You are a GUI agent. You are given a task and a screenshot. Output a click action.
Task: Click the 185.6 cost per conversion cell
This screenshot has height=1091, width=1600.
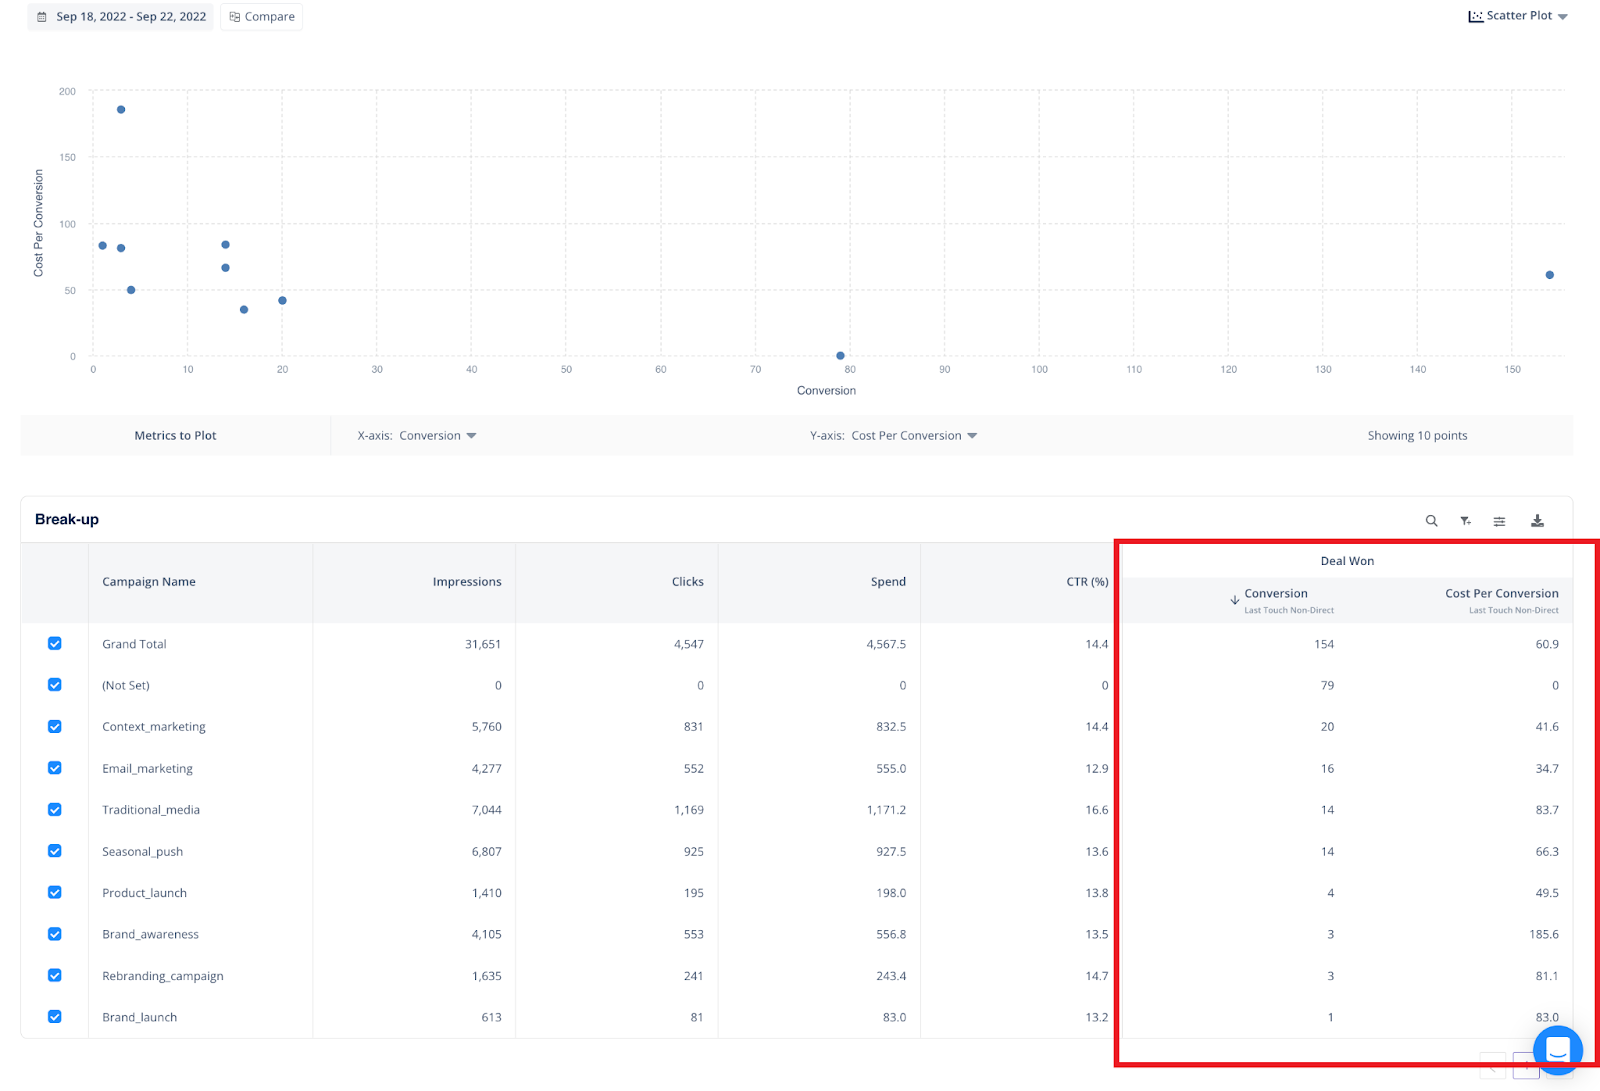pos(1544,934)
